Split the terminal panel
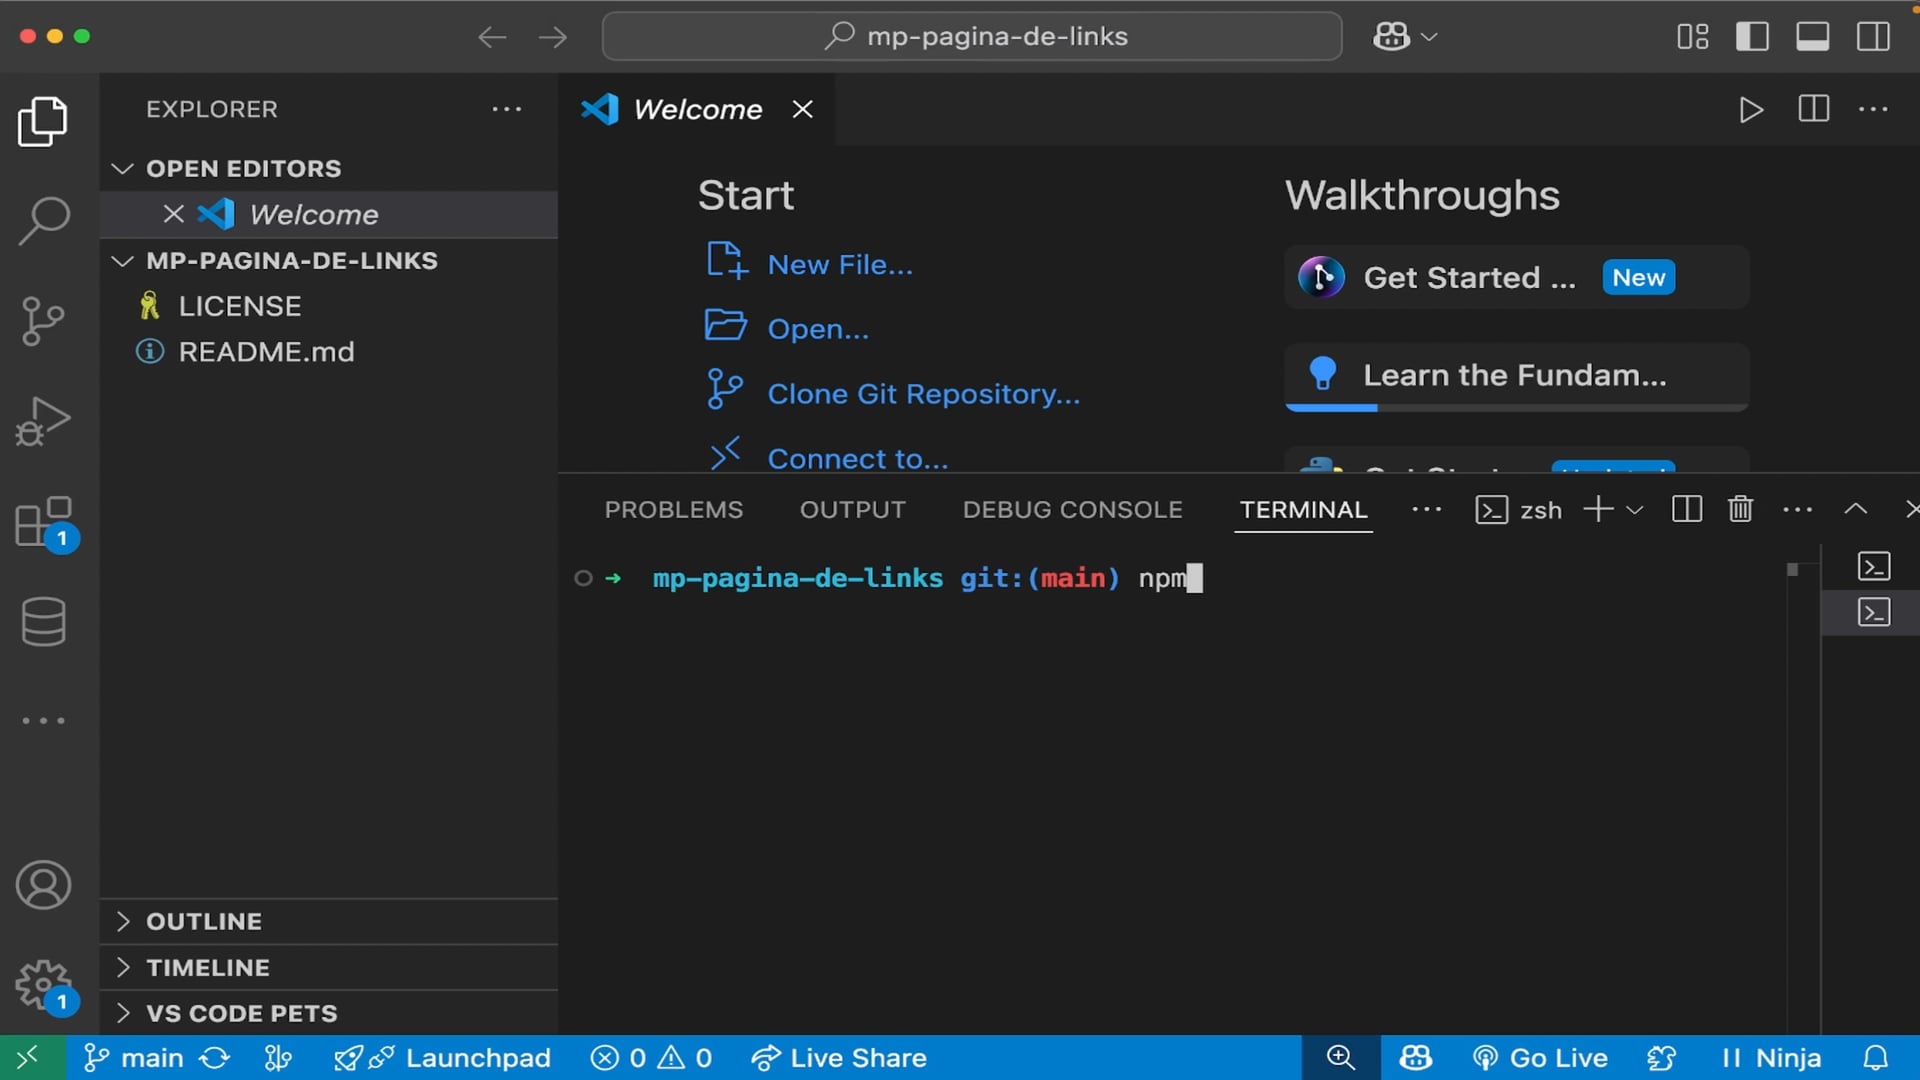This screenshot has width=1920, height=1080. 1686,509
